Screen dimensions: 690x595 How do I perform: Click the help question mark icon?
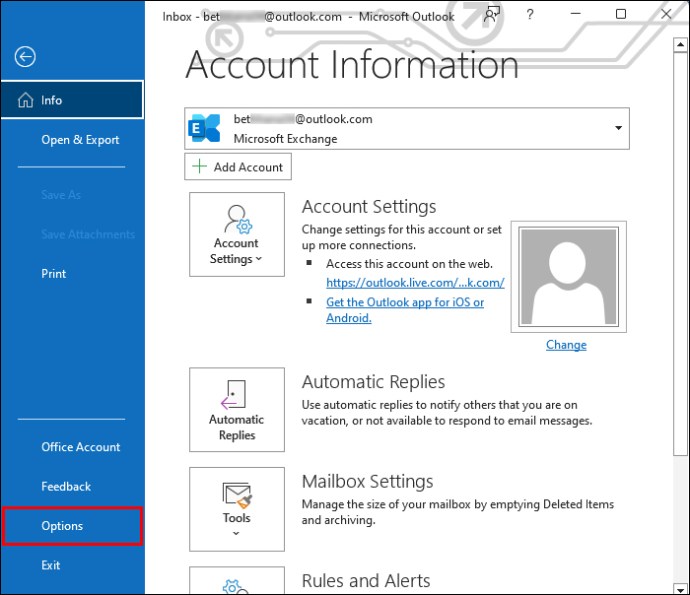(529, 15)
